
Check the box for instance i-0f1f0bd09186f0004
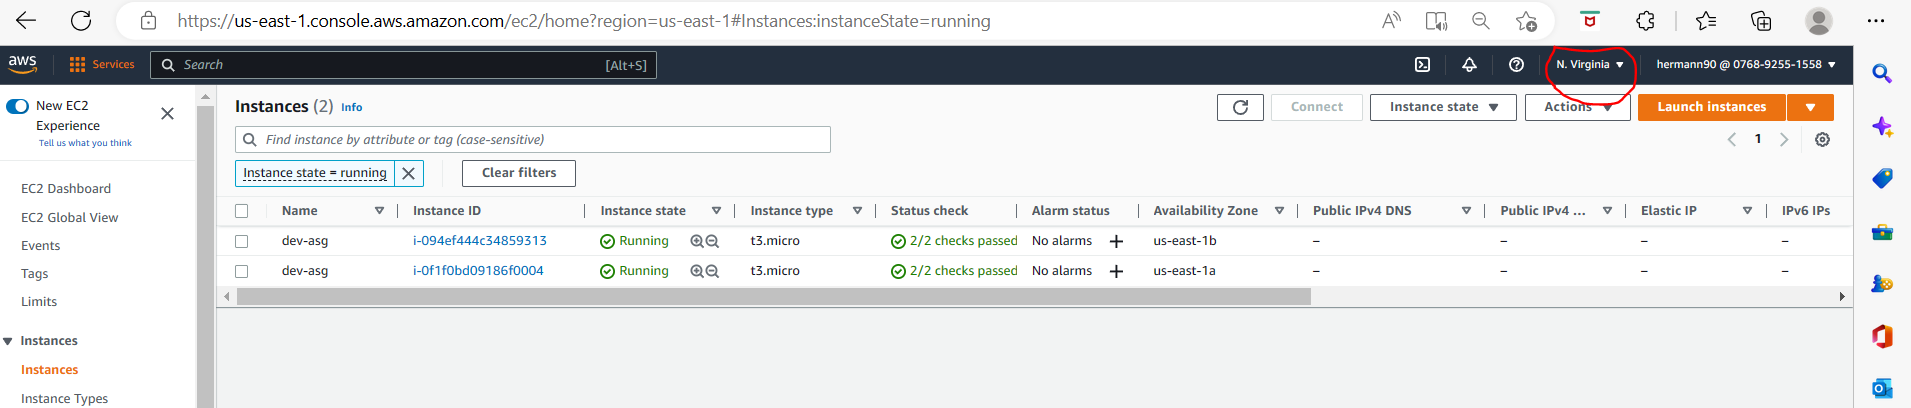click(241, 271)
